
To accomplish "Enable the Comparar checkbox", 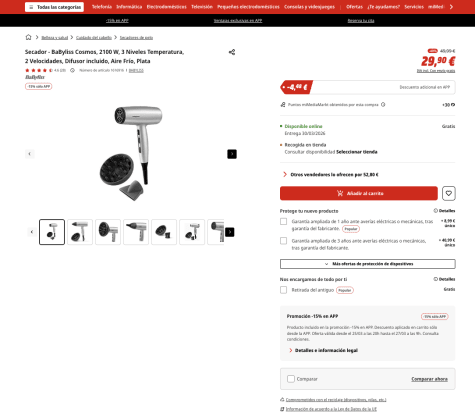I will pos(291,379).
